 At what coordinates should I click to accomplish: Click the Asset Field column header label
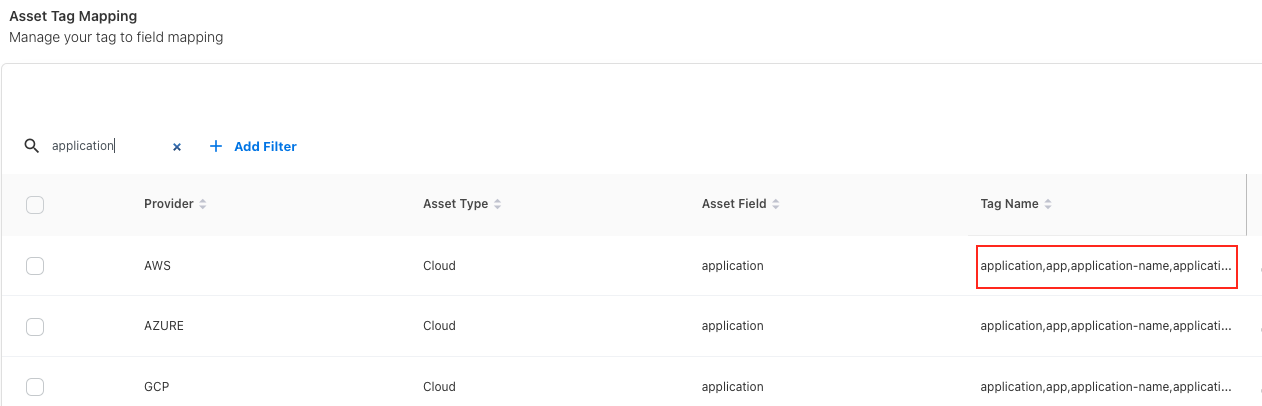pos(733,204)
